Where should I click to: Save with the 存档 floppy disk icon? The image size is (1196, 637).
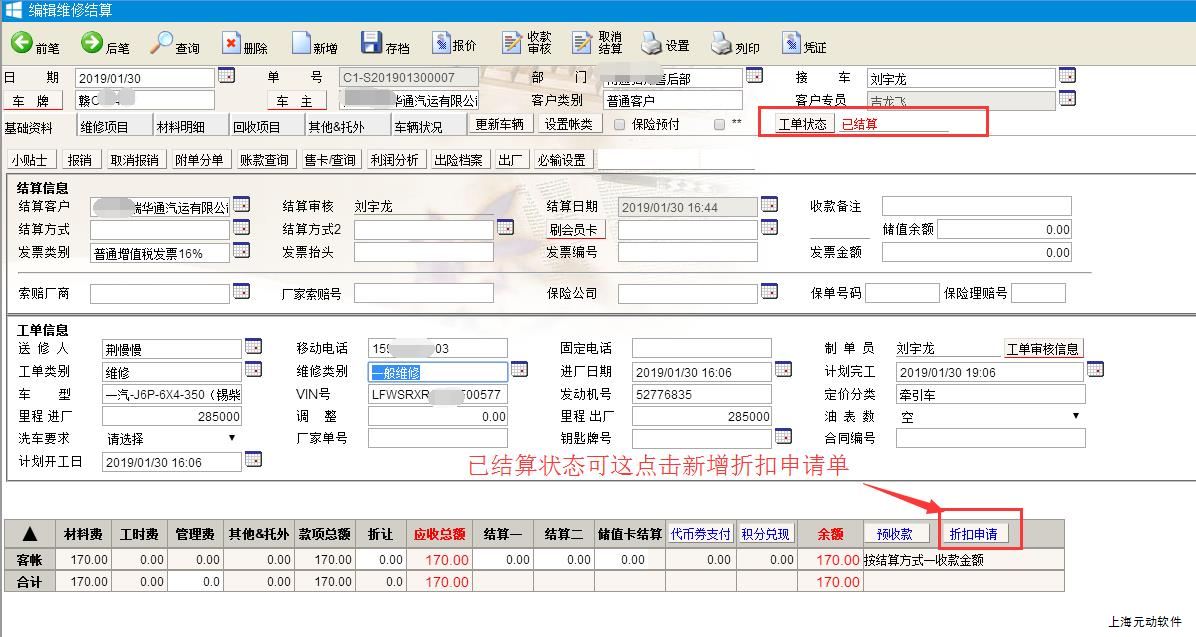click(x=372, y=43)
